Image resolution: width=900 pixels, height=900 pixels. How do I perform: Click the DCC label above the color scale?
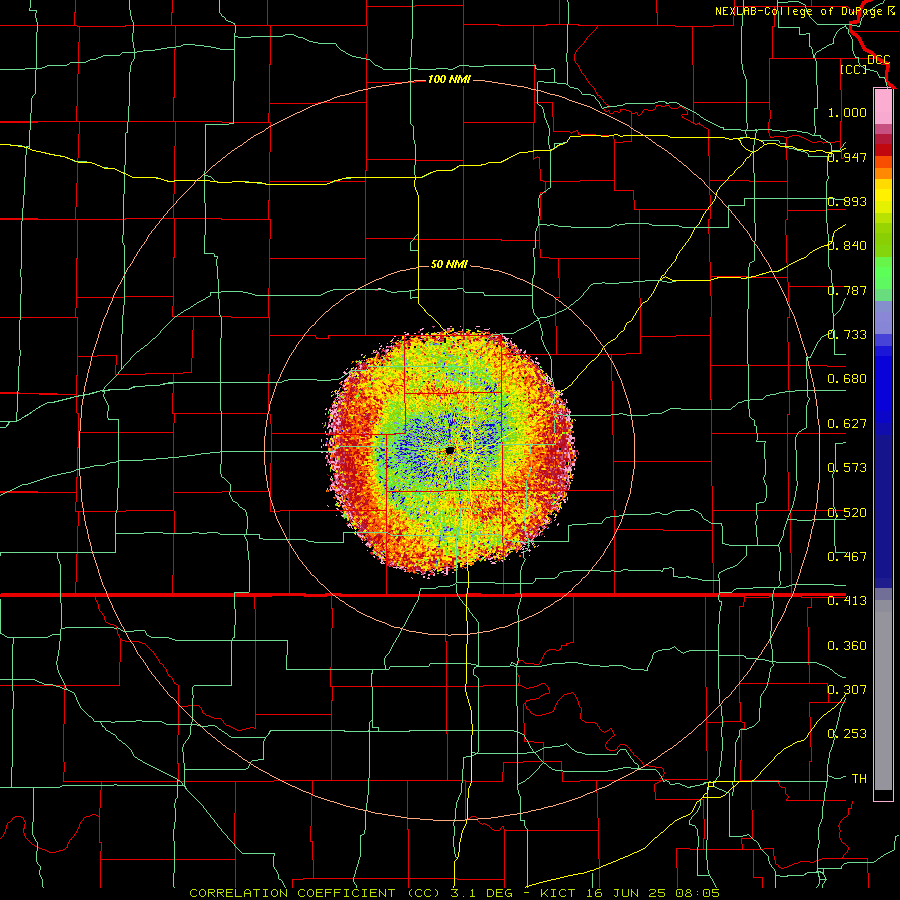[879, 60]
